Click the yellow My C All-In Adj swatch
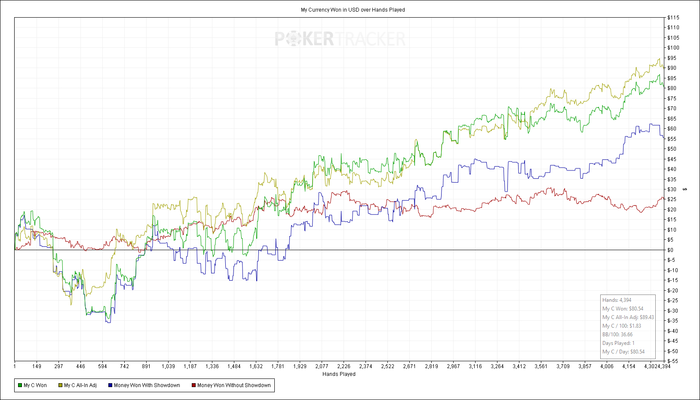The width and height of the screenshot is (700, 400). (60, 385)
